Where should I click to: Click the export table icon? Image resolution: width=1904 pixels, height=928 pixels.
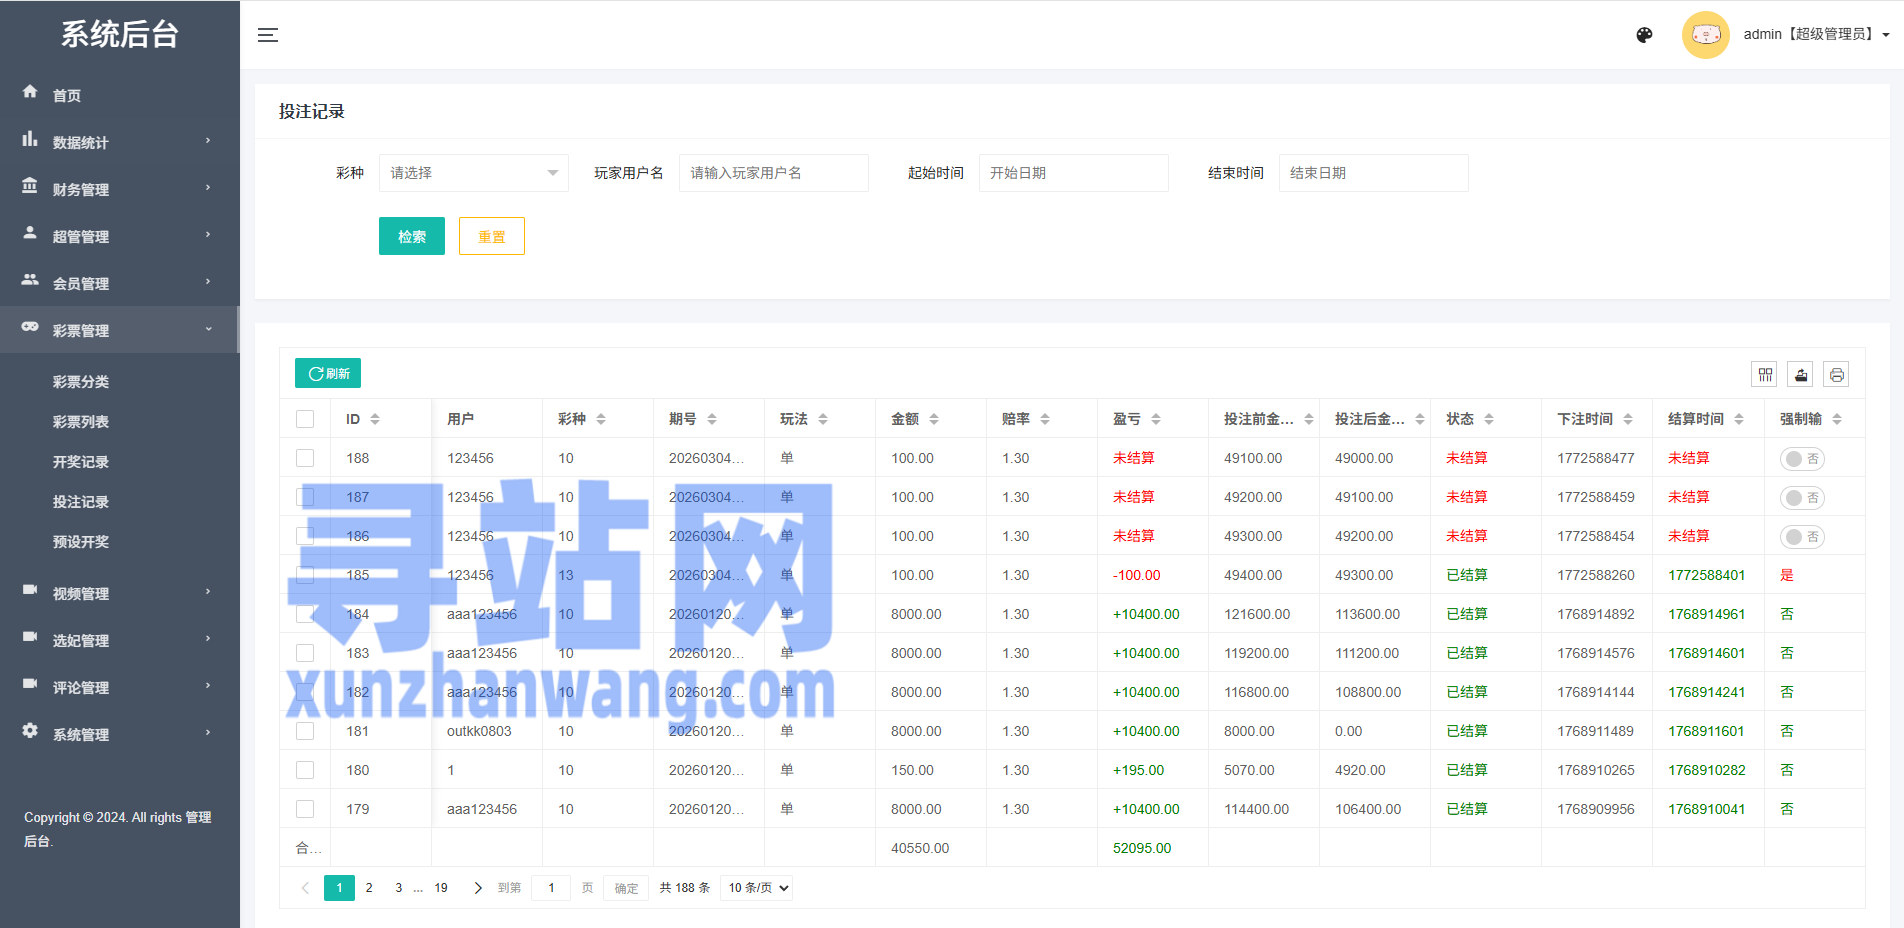(1801, 374)
